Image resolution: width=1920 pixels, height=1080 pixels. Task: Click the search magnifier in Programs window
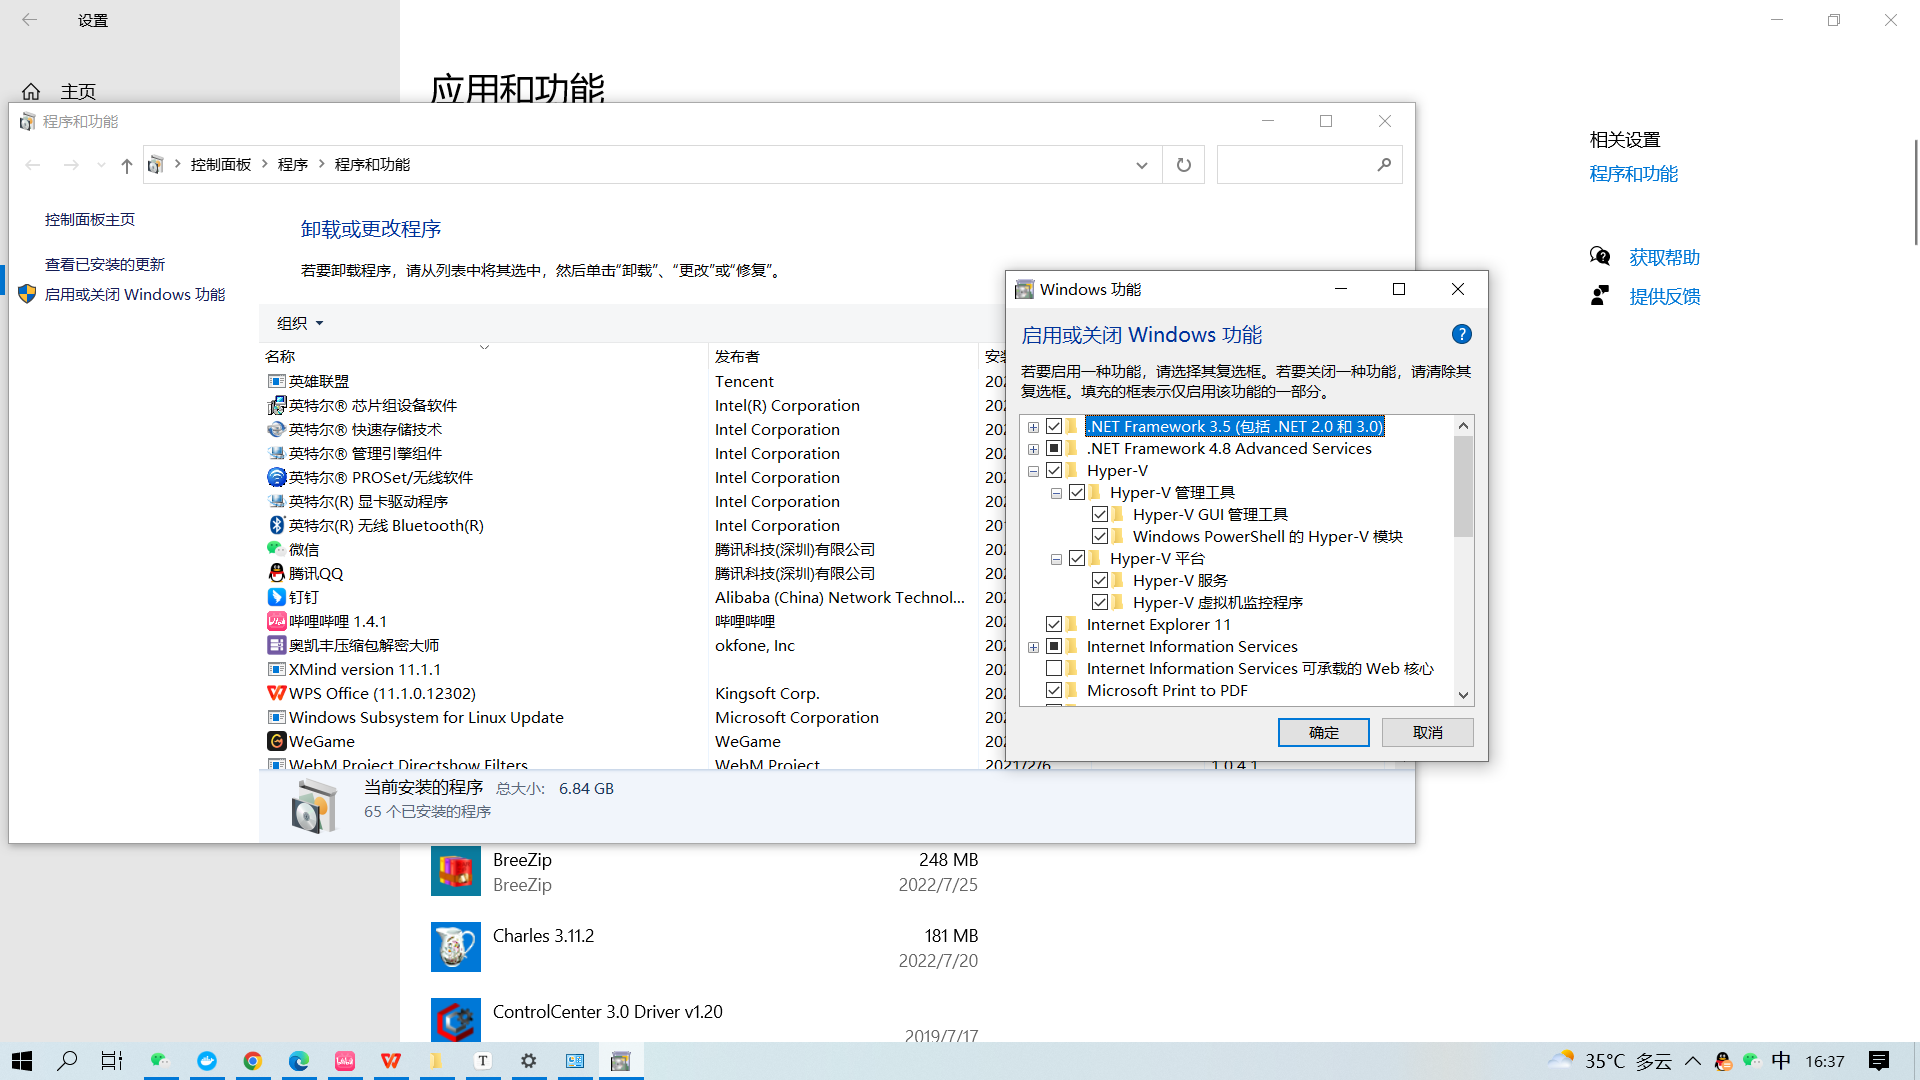1384,165
